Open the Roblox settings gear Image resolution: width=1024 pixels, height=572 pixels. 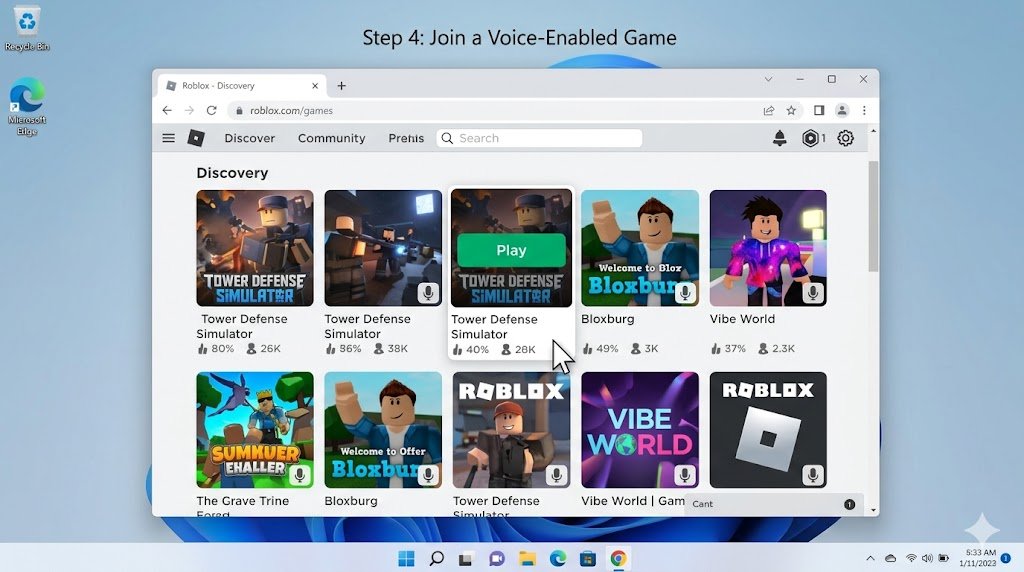click(x=845, y=138)
